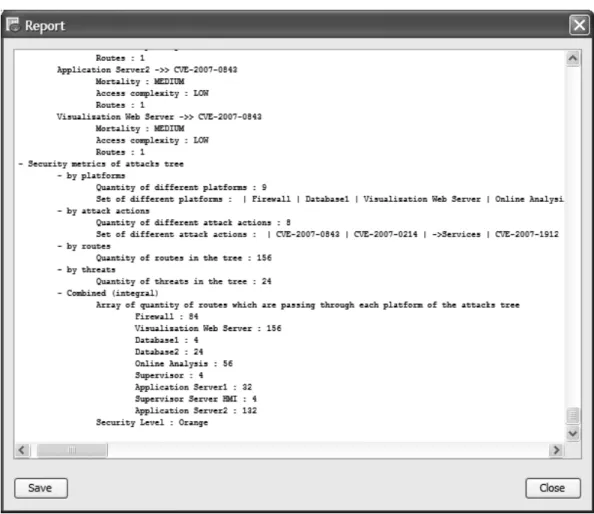Click 'Visualization Web Server : 156' line
This screenshot has width=594, height=514.
pos(208,328)
